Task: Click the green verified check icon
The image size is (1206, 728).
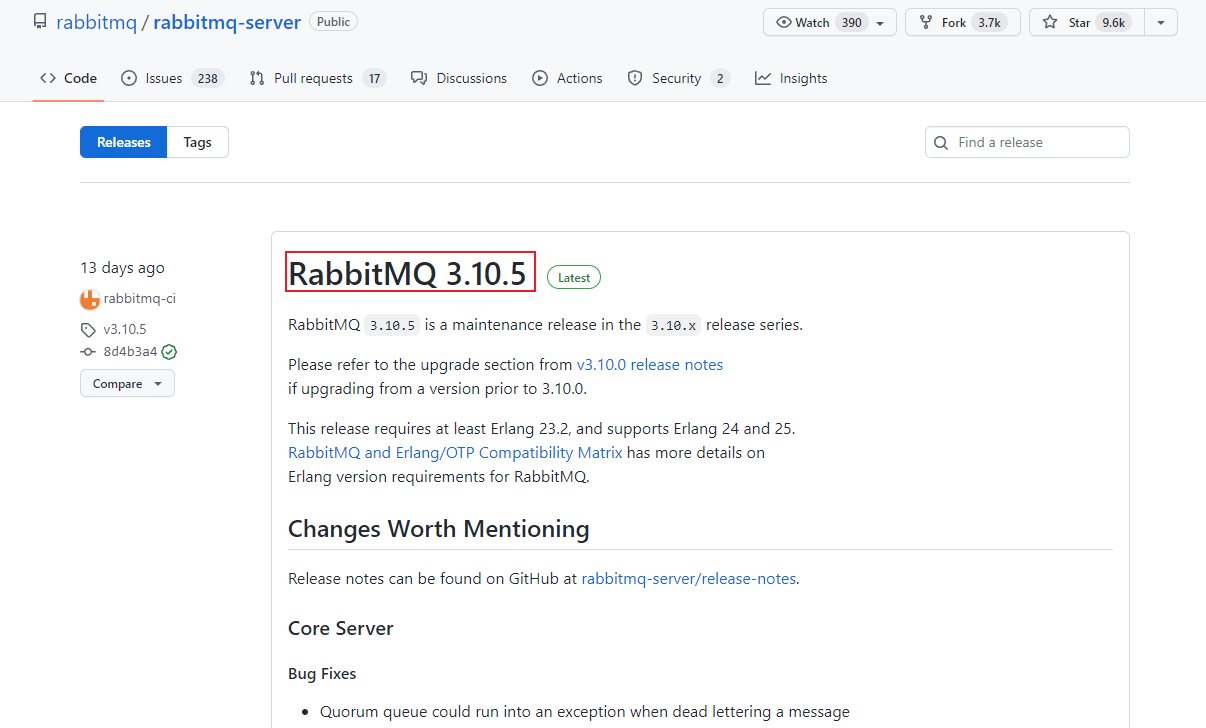Action: coord(170,352)
